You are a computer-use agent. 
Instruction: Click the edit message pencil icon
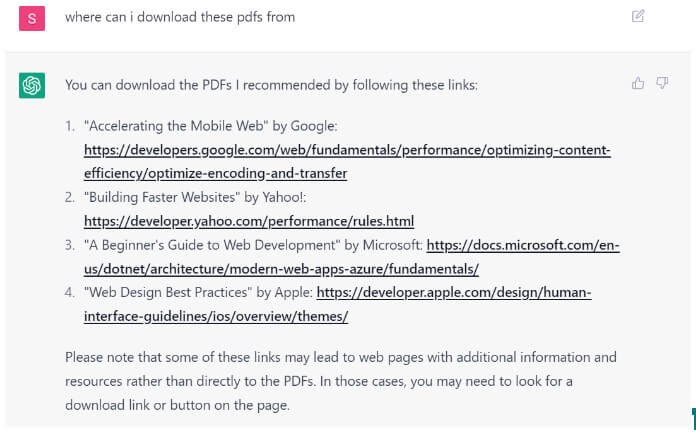638,16
